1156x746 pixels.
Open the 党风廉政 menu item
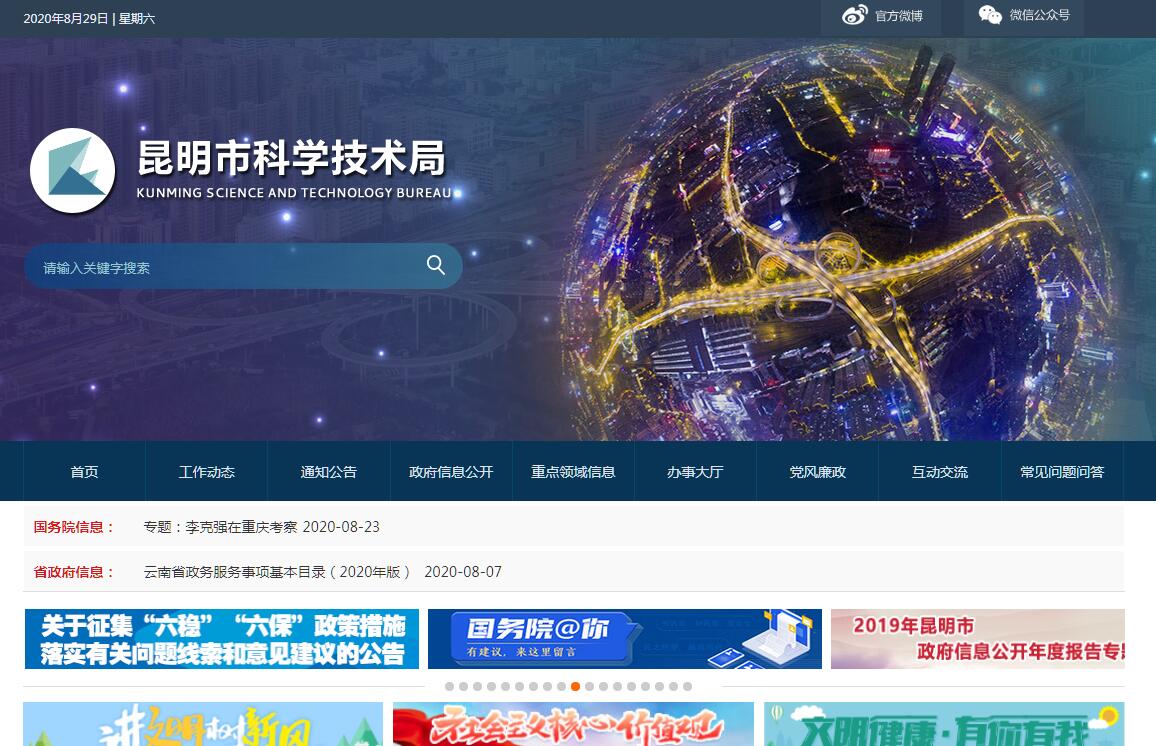pyautogui.click(x=818, y=472)
